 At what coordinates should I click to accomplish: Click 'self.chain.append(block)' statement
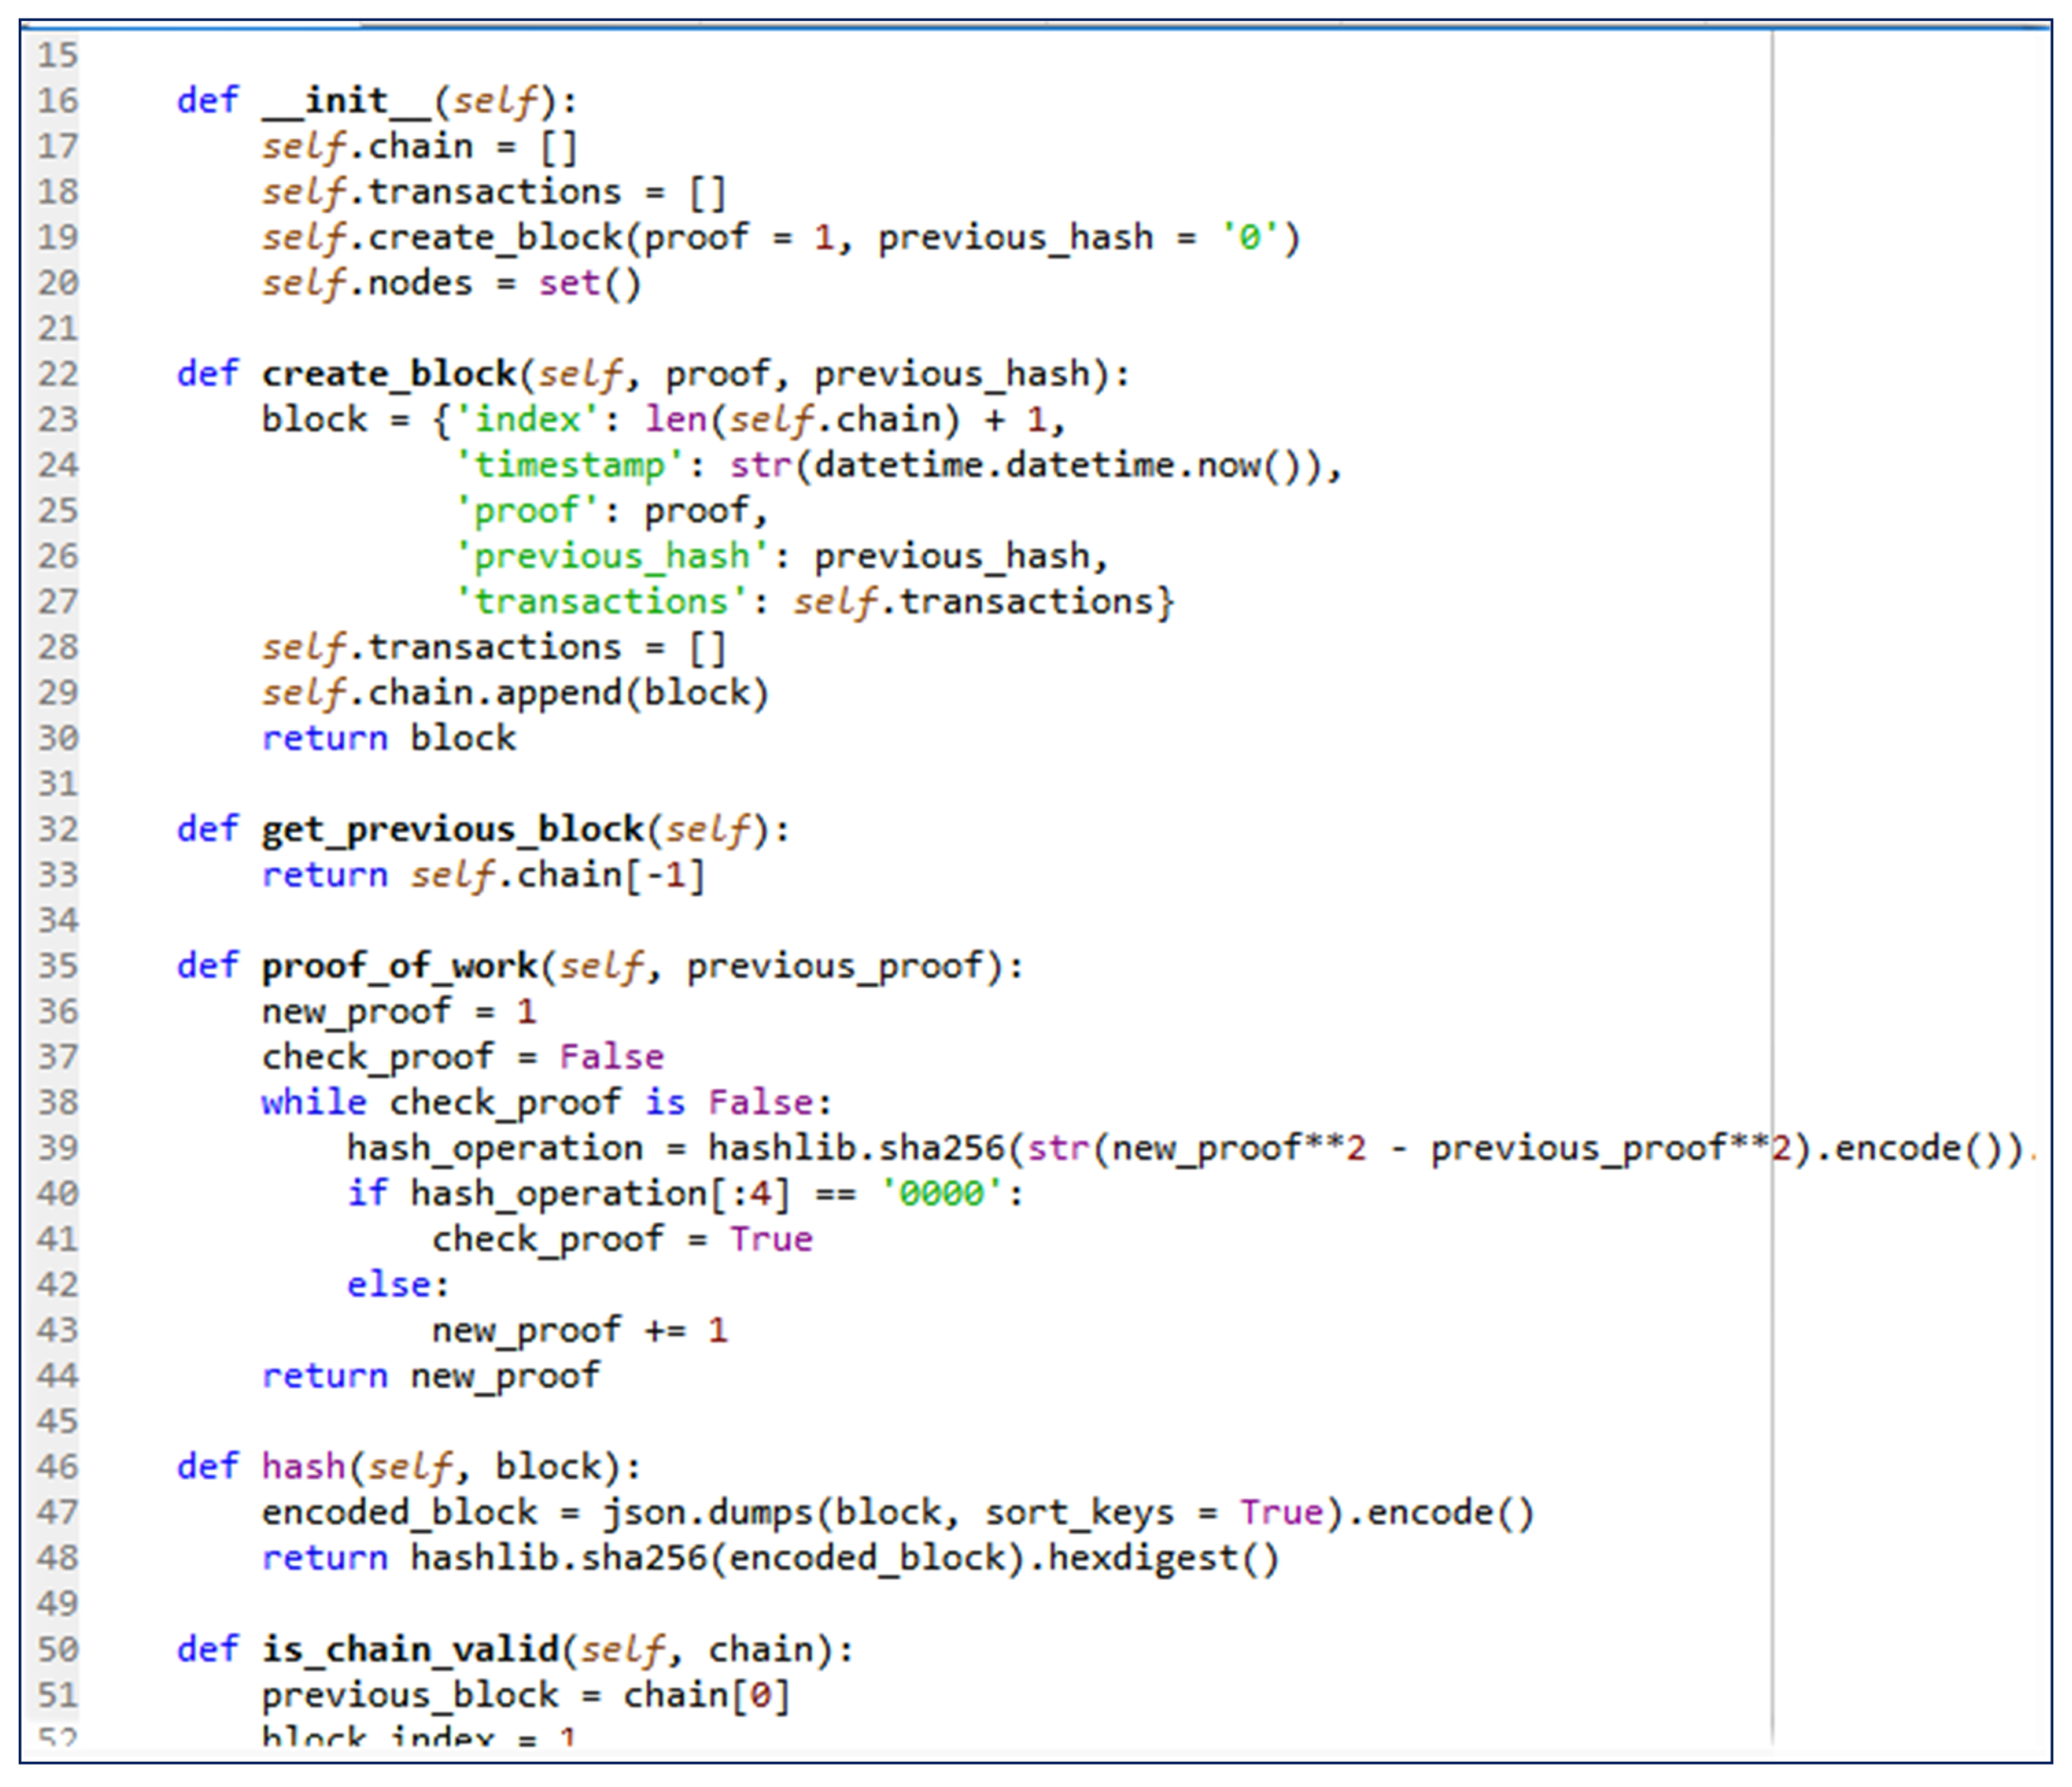515,693
